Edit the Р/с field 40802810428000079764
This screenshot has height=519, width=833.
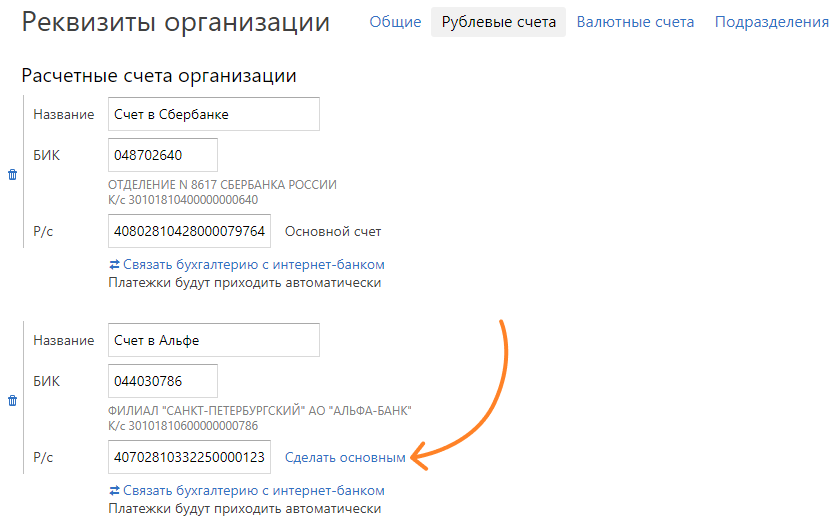coord(190,231)
